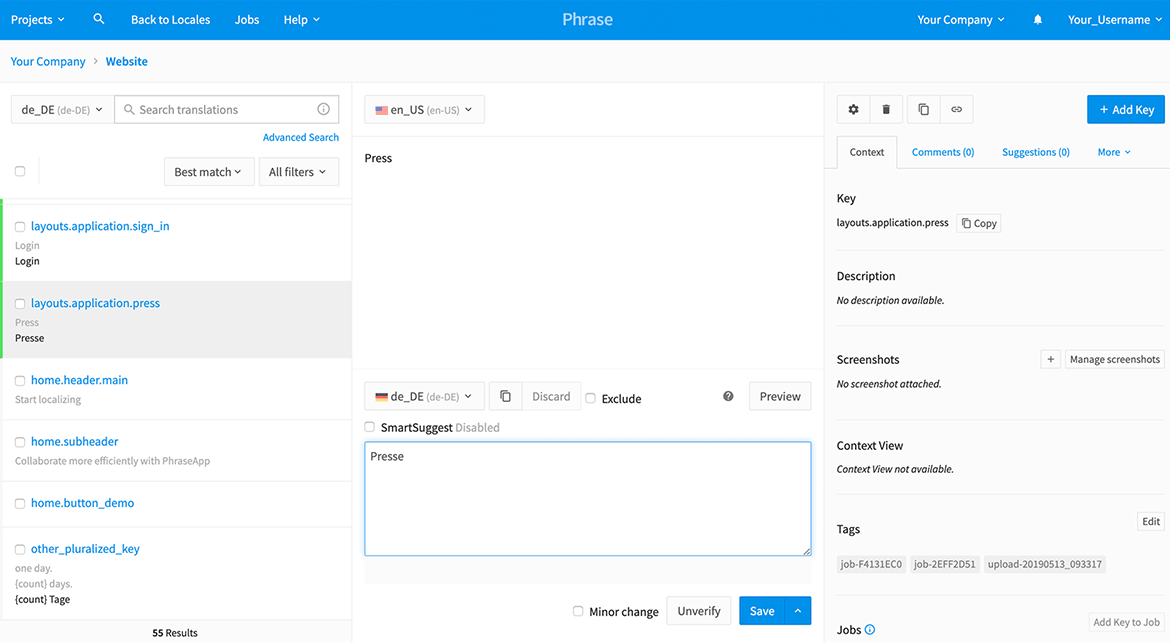Open the Best match sort dropdown
This screenshot has width=1170, height=644.
coord(207,172)
